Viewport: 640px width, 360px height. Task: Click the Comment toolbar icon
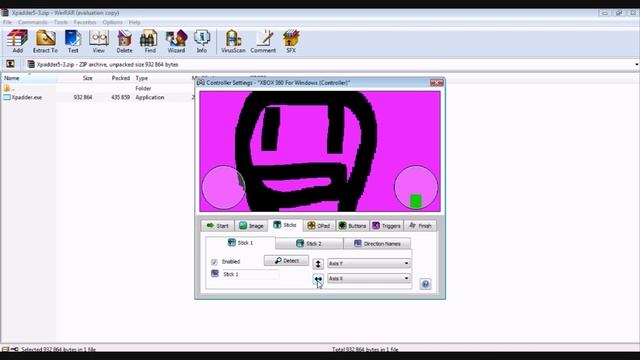coord(263,41)
